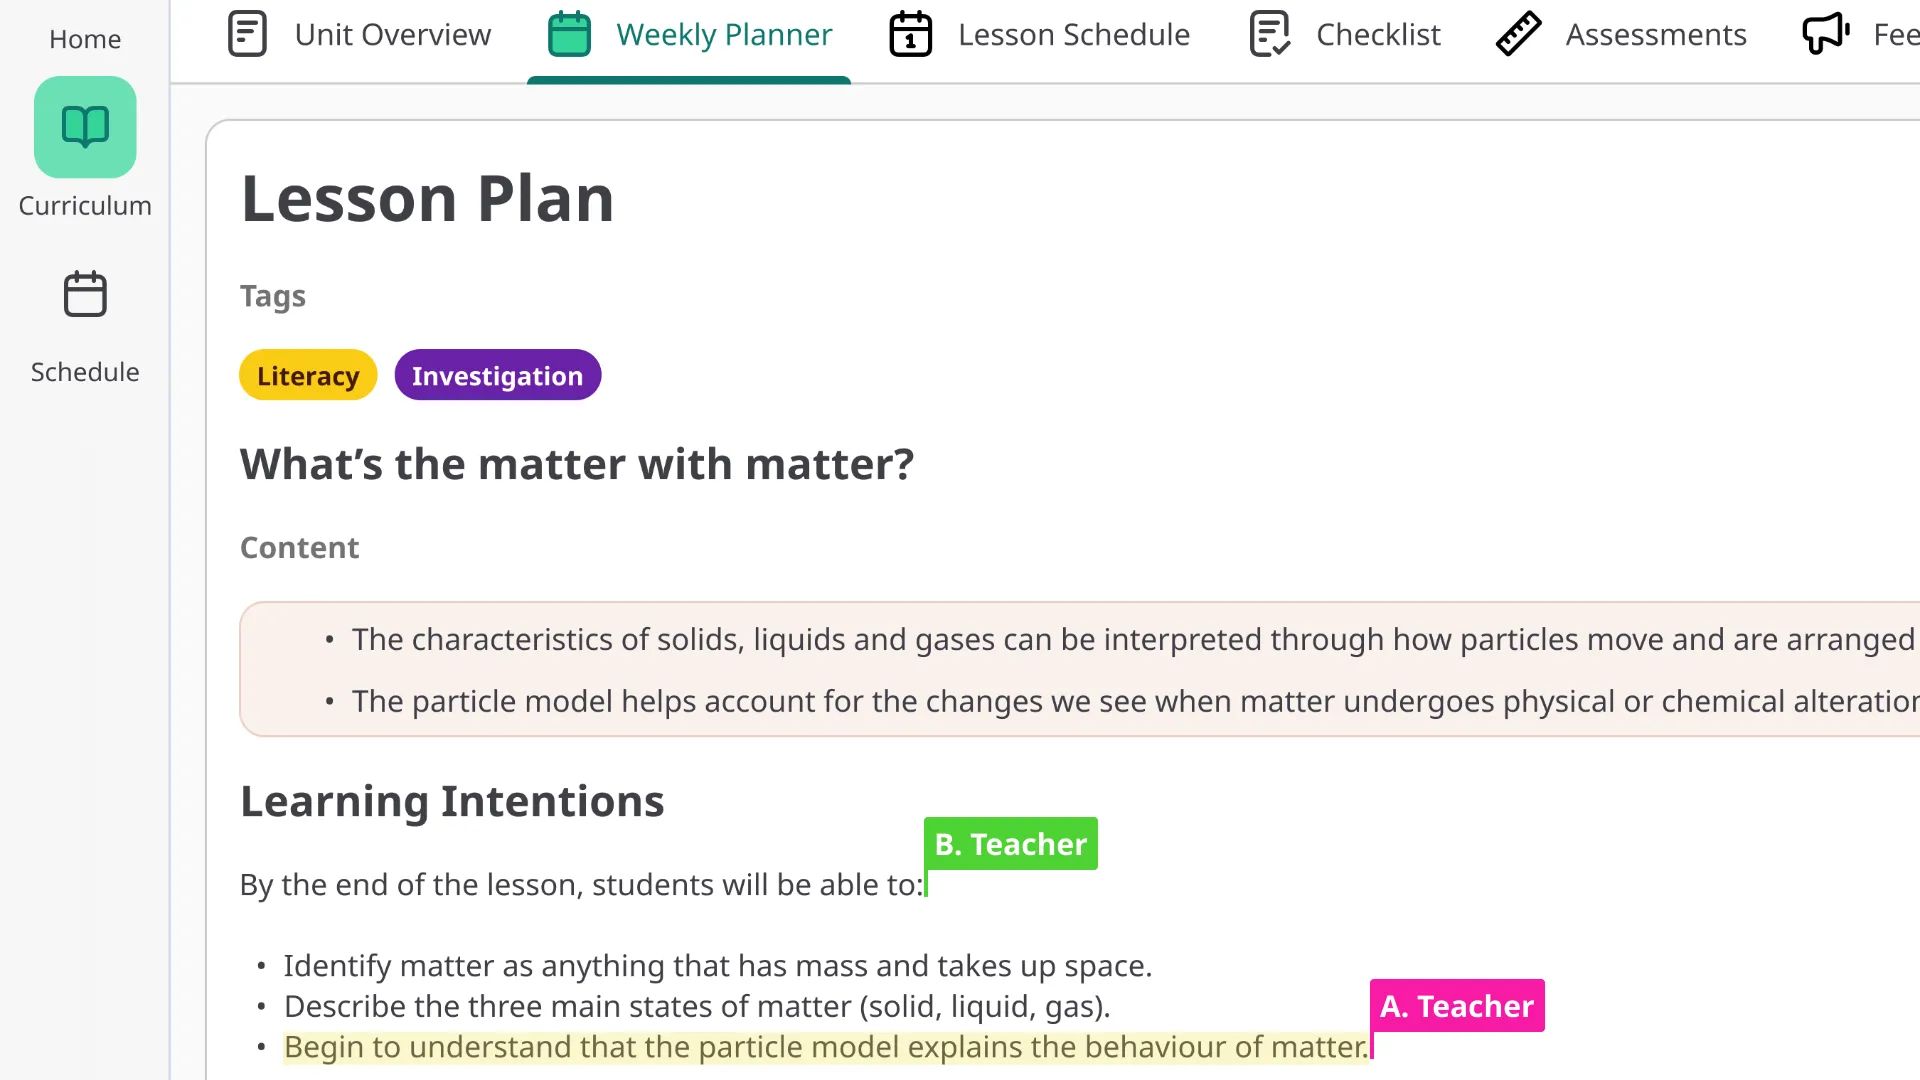Open the Lesson Schedule tab

(x=1073, y=35)
